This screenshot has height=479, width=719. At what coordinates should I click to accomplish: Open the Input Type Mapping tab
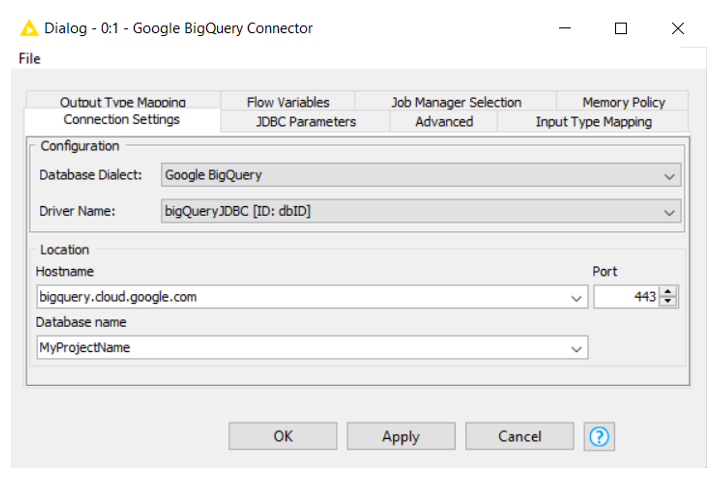tap(593, 121)
